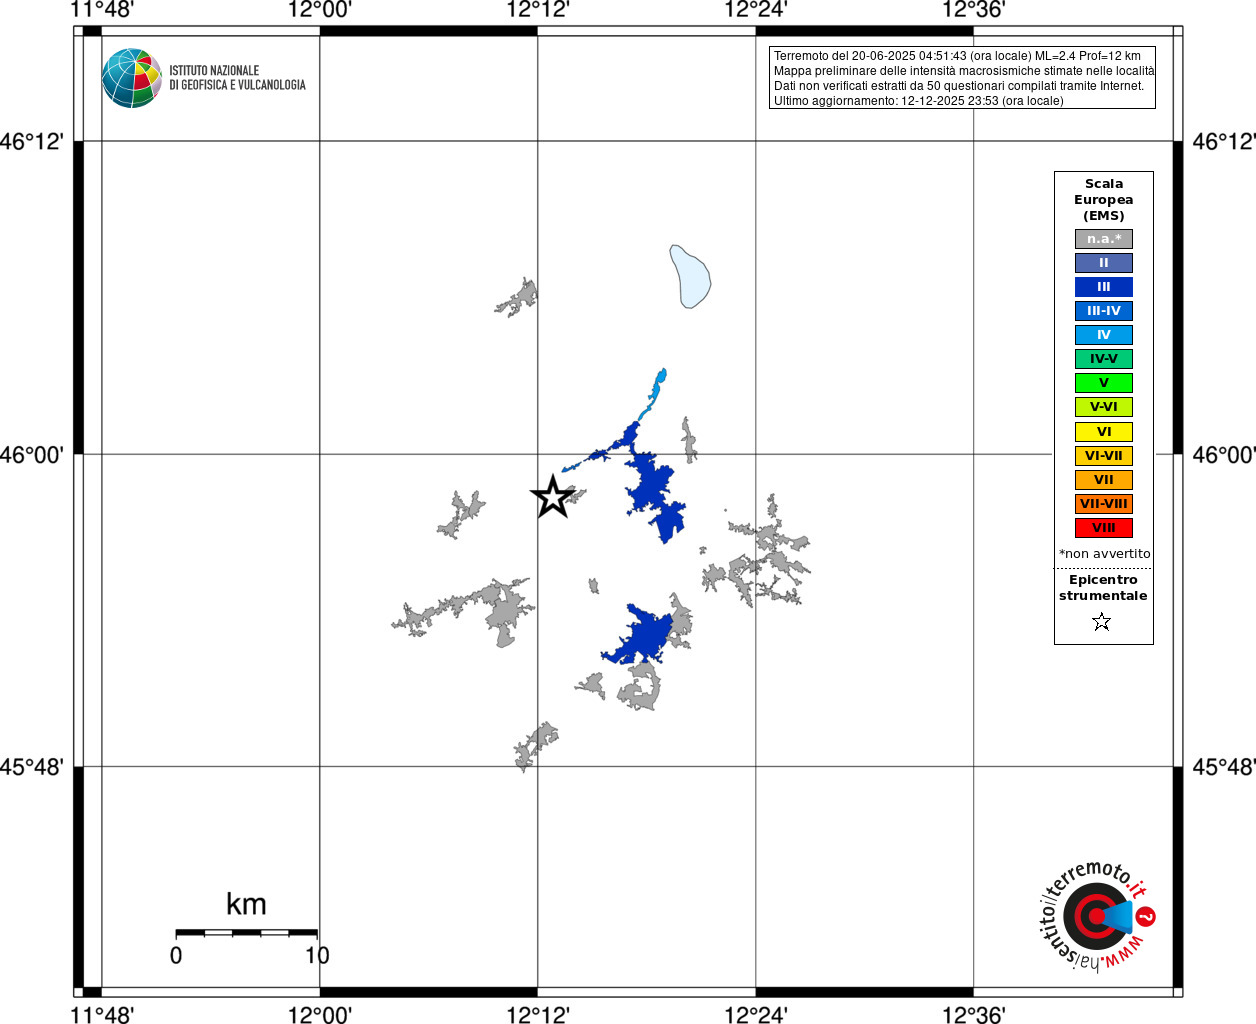Click 'ISTITUTO NAZIONALE DI GEOFISICA E VULCANOLOGIA' text

[x=237, y=78]
